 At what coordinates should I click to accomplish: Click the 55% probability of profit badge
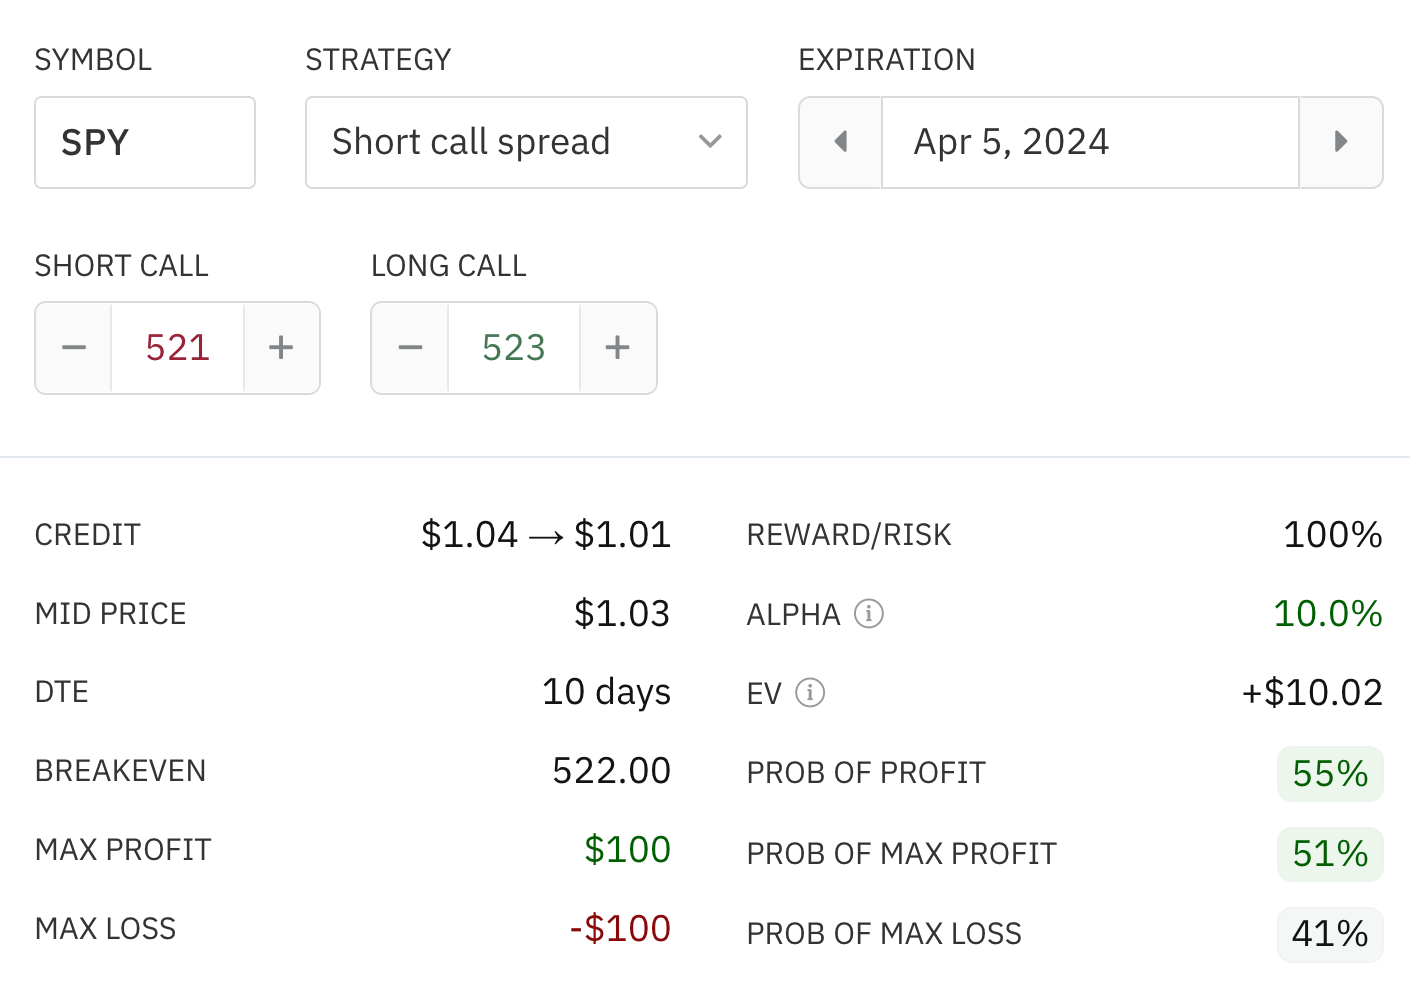click(x=1330, y=774)
